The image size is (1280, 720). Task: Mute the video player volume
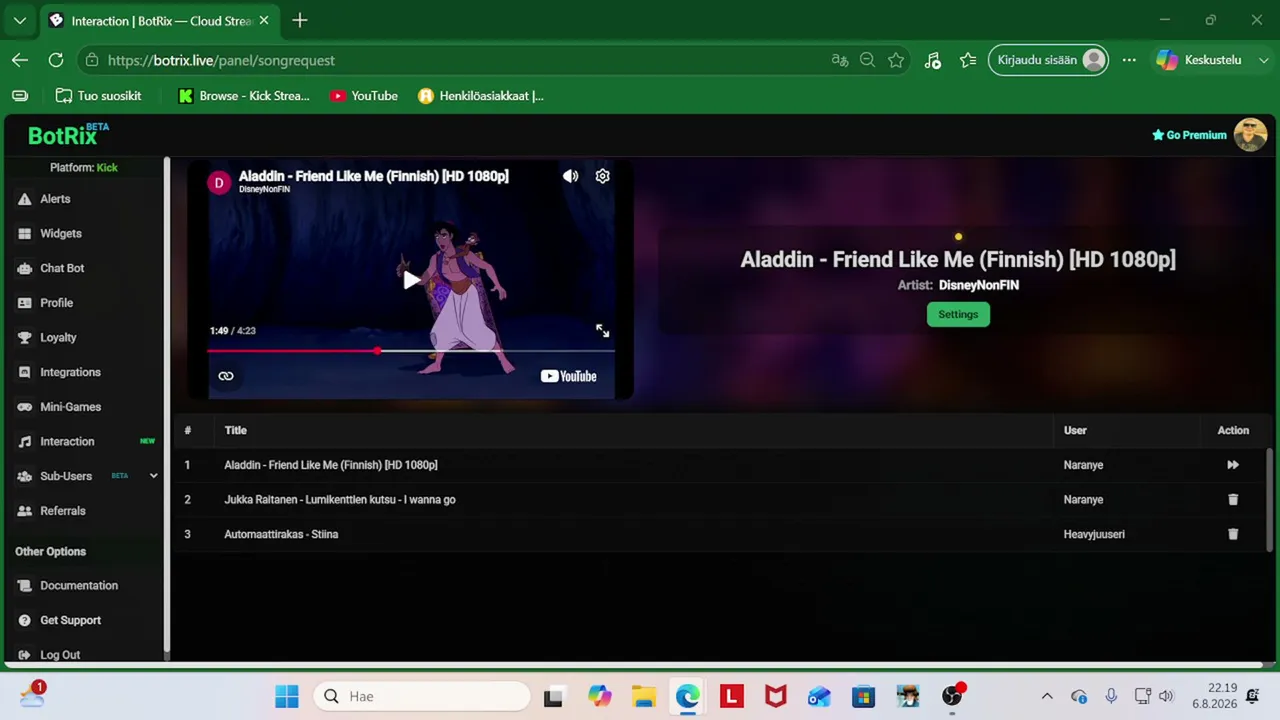(x=570, y=176)
